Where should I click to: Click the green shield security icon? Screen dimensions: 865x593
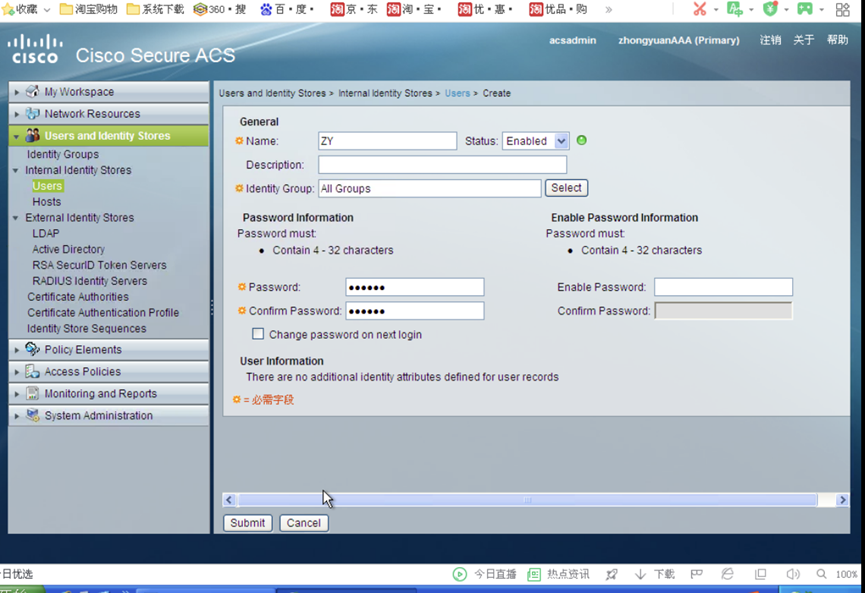[770, 9]
